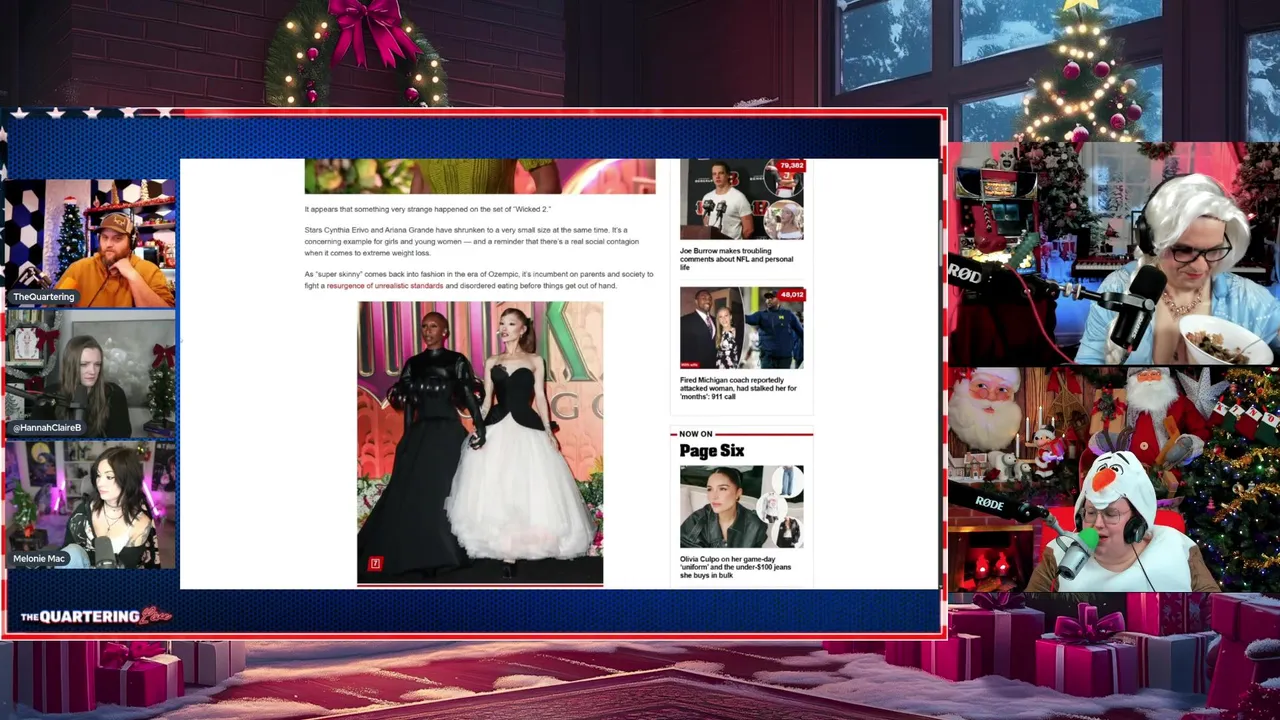Image resolution: width=1280 pixels, height=720 pixels.
Task: Click the Michigan coach article thumbnail
Action: tap(741, 328)
